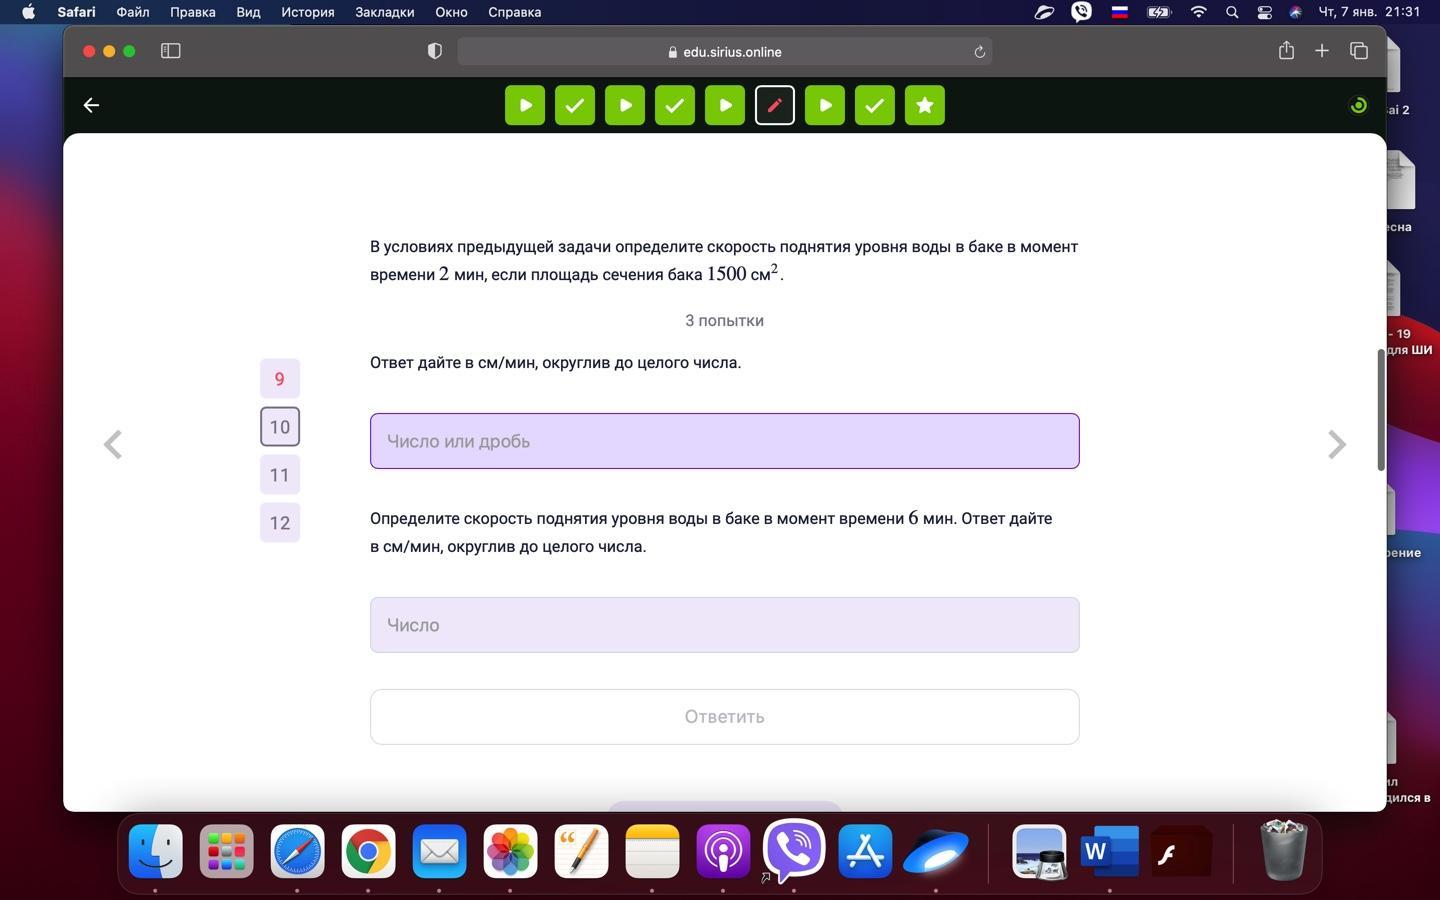Focus the 'Число или дробь' answer field
The image size is (1440, 900).
pos(724,441)
